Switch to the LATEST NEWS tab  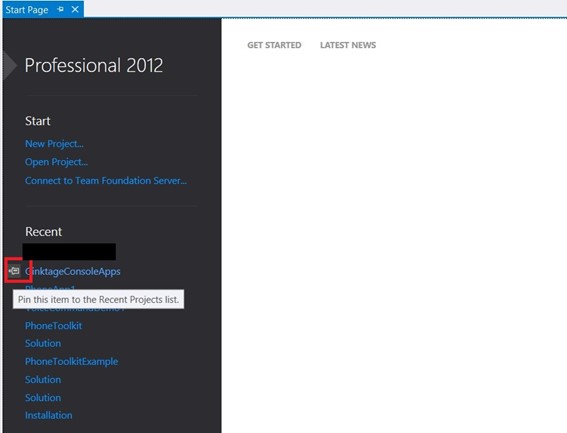pos(348,45)
